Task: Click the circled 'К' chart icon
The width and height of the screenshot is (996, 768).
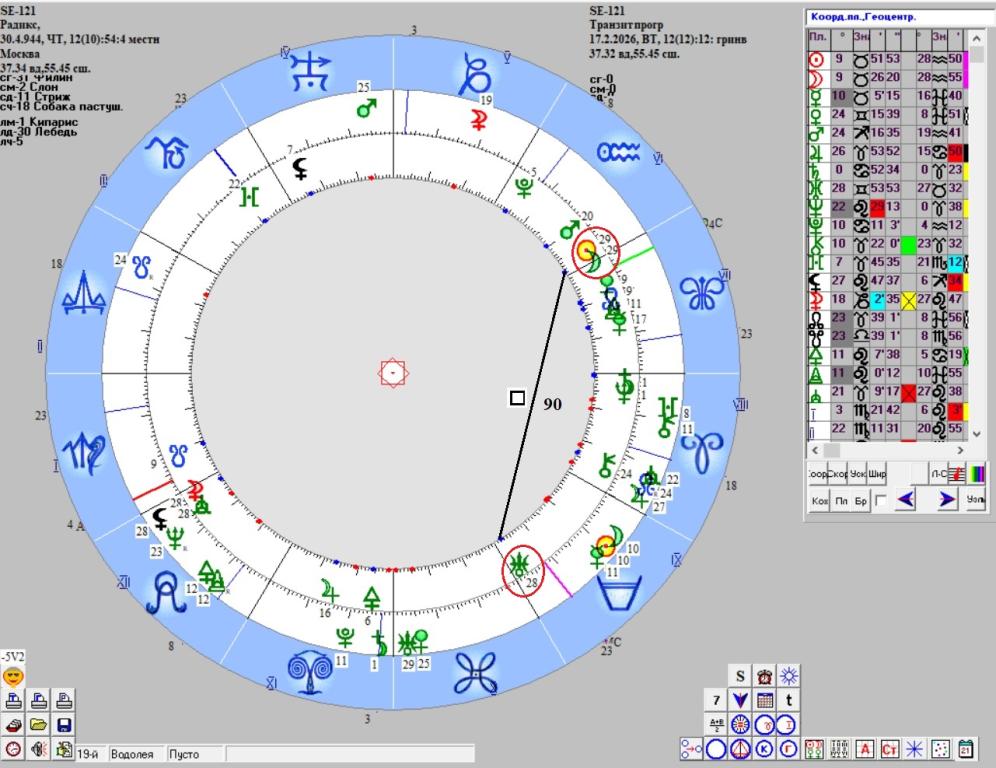Action: point(764,749)
